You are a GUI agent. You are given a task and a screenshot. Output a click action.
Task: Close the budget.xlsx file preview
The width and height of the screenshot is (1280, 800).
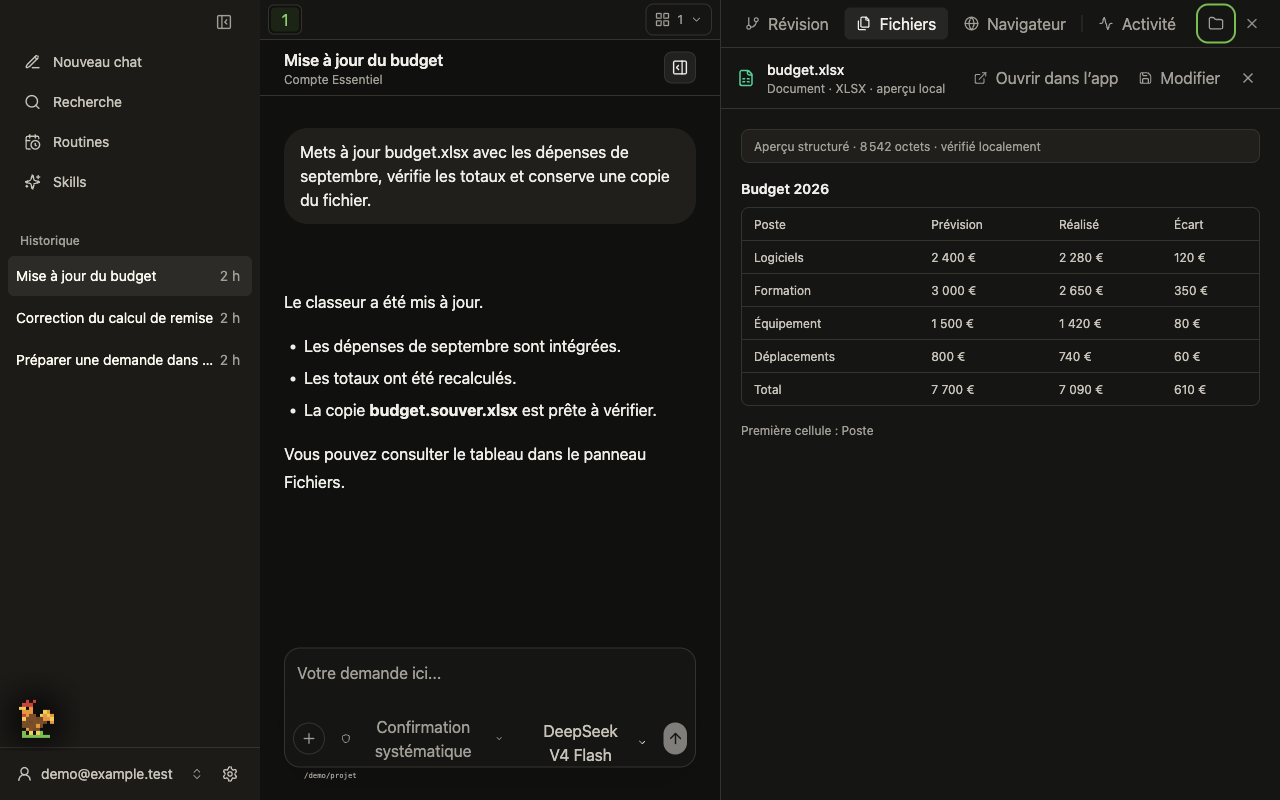[x=1248, y=78]
